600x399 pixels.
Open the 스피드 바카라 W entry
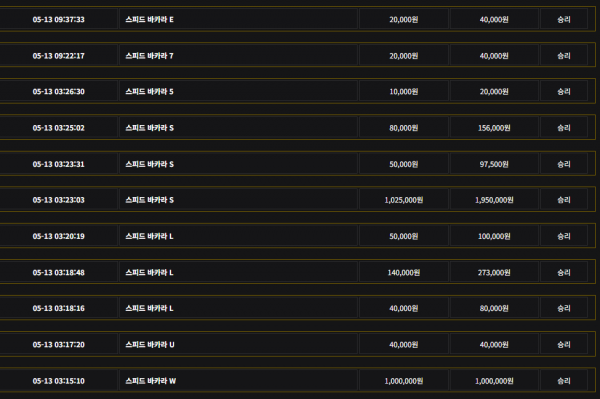click(x=298, y=381)
